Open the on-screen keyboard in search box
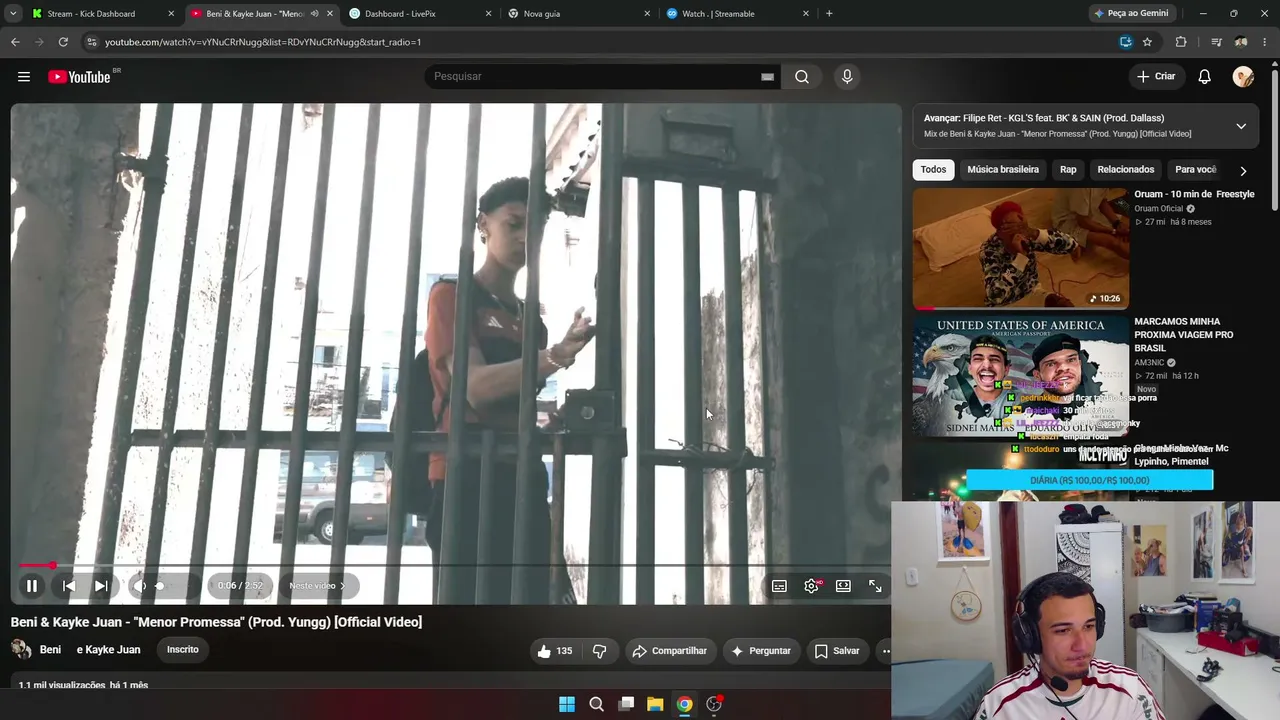This screenshot has width=1280, height=720. [767, 77]
